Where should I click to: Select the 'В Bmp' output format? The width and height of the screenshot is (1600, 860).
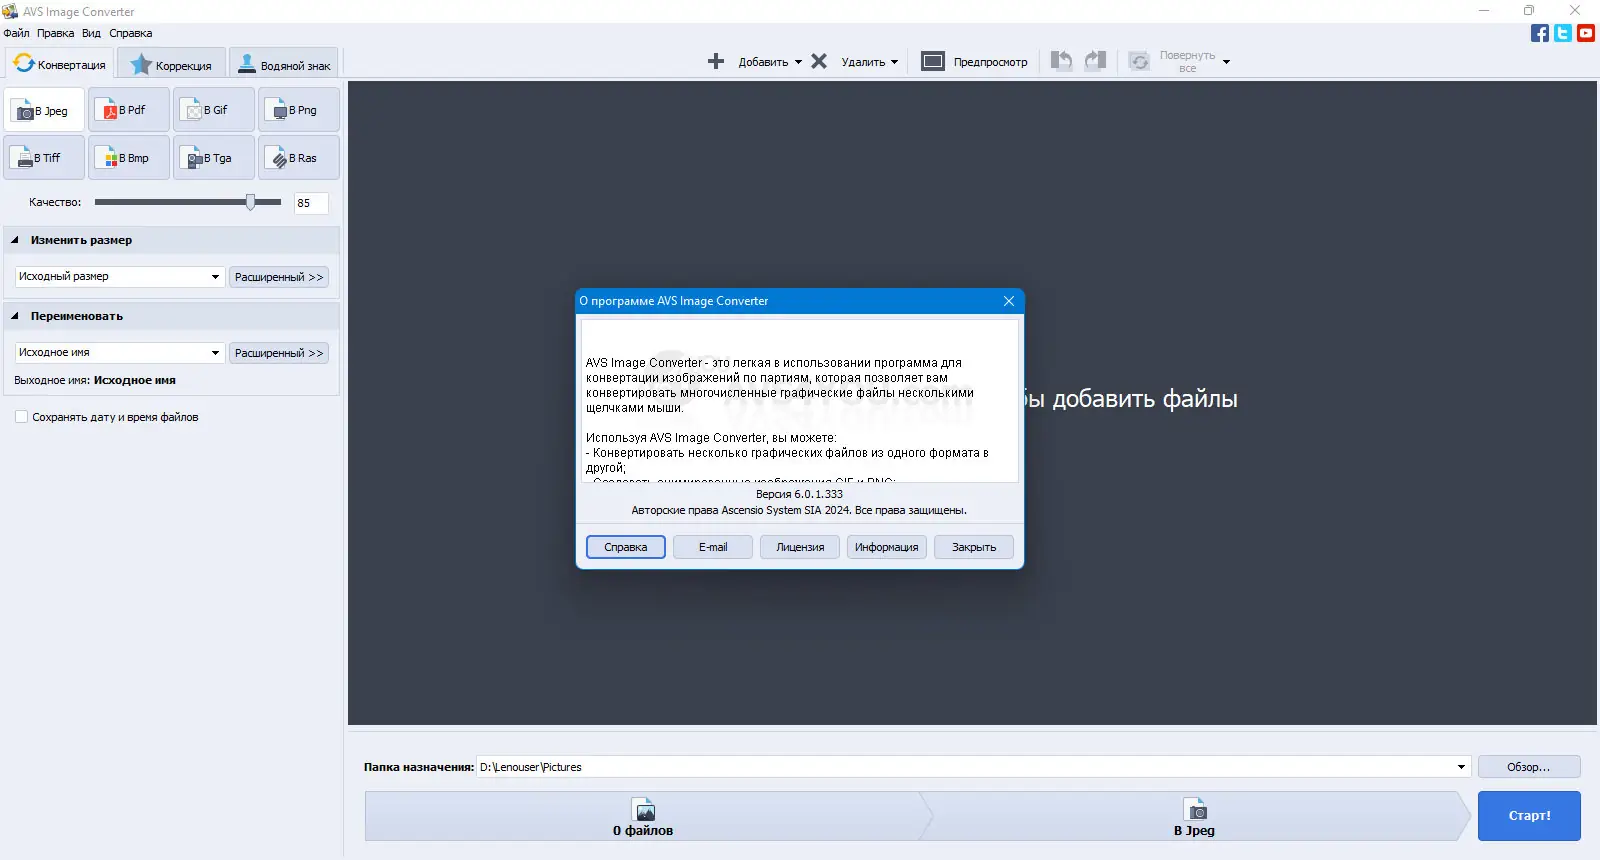click(129, 158)
